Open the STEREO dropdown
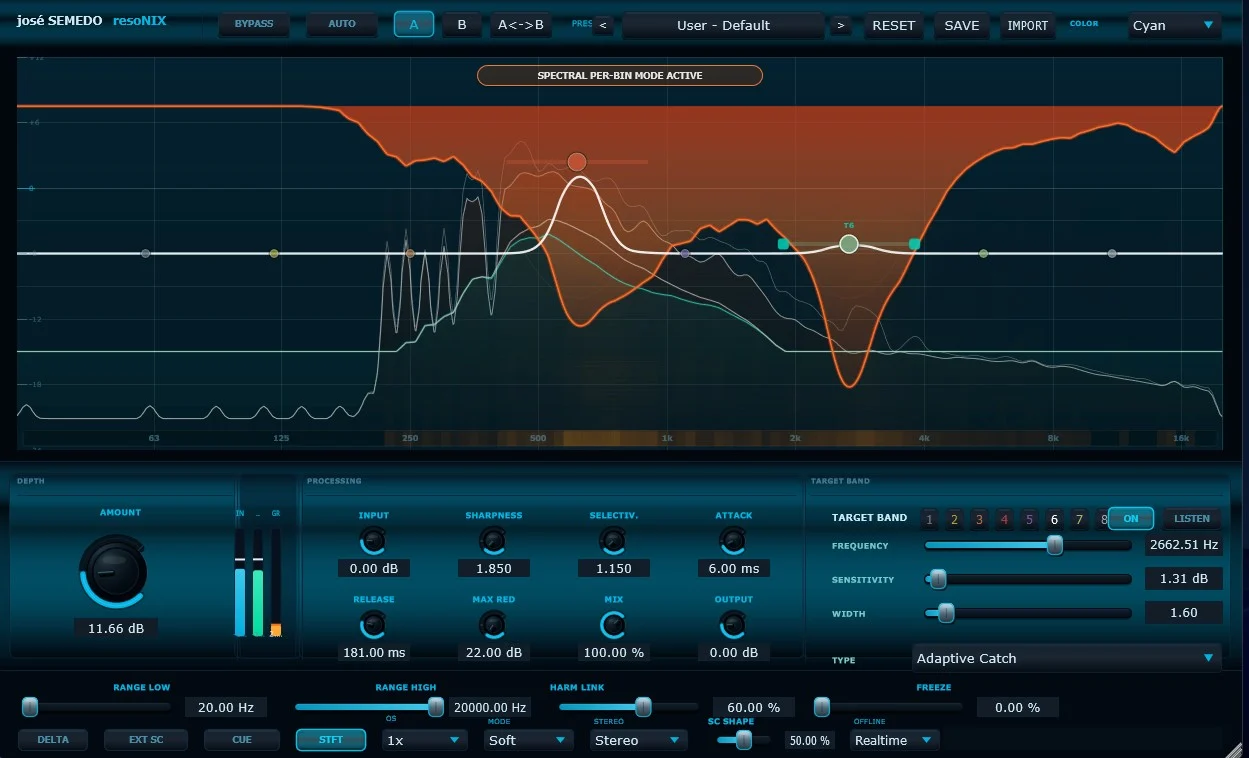 (x=638, y=740)
